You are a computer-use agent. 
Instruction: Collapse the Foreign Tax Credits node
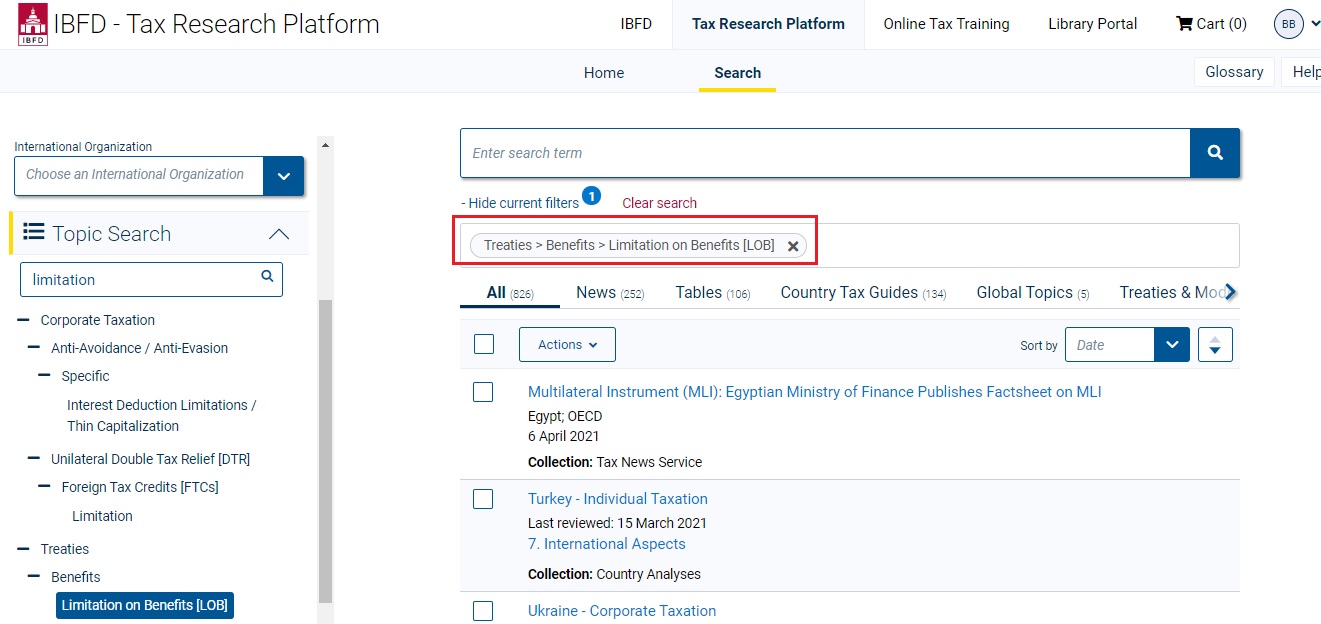pyautogui.click(x=44, y=487)
